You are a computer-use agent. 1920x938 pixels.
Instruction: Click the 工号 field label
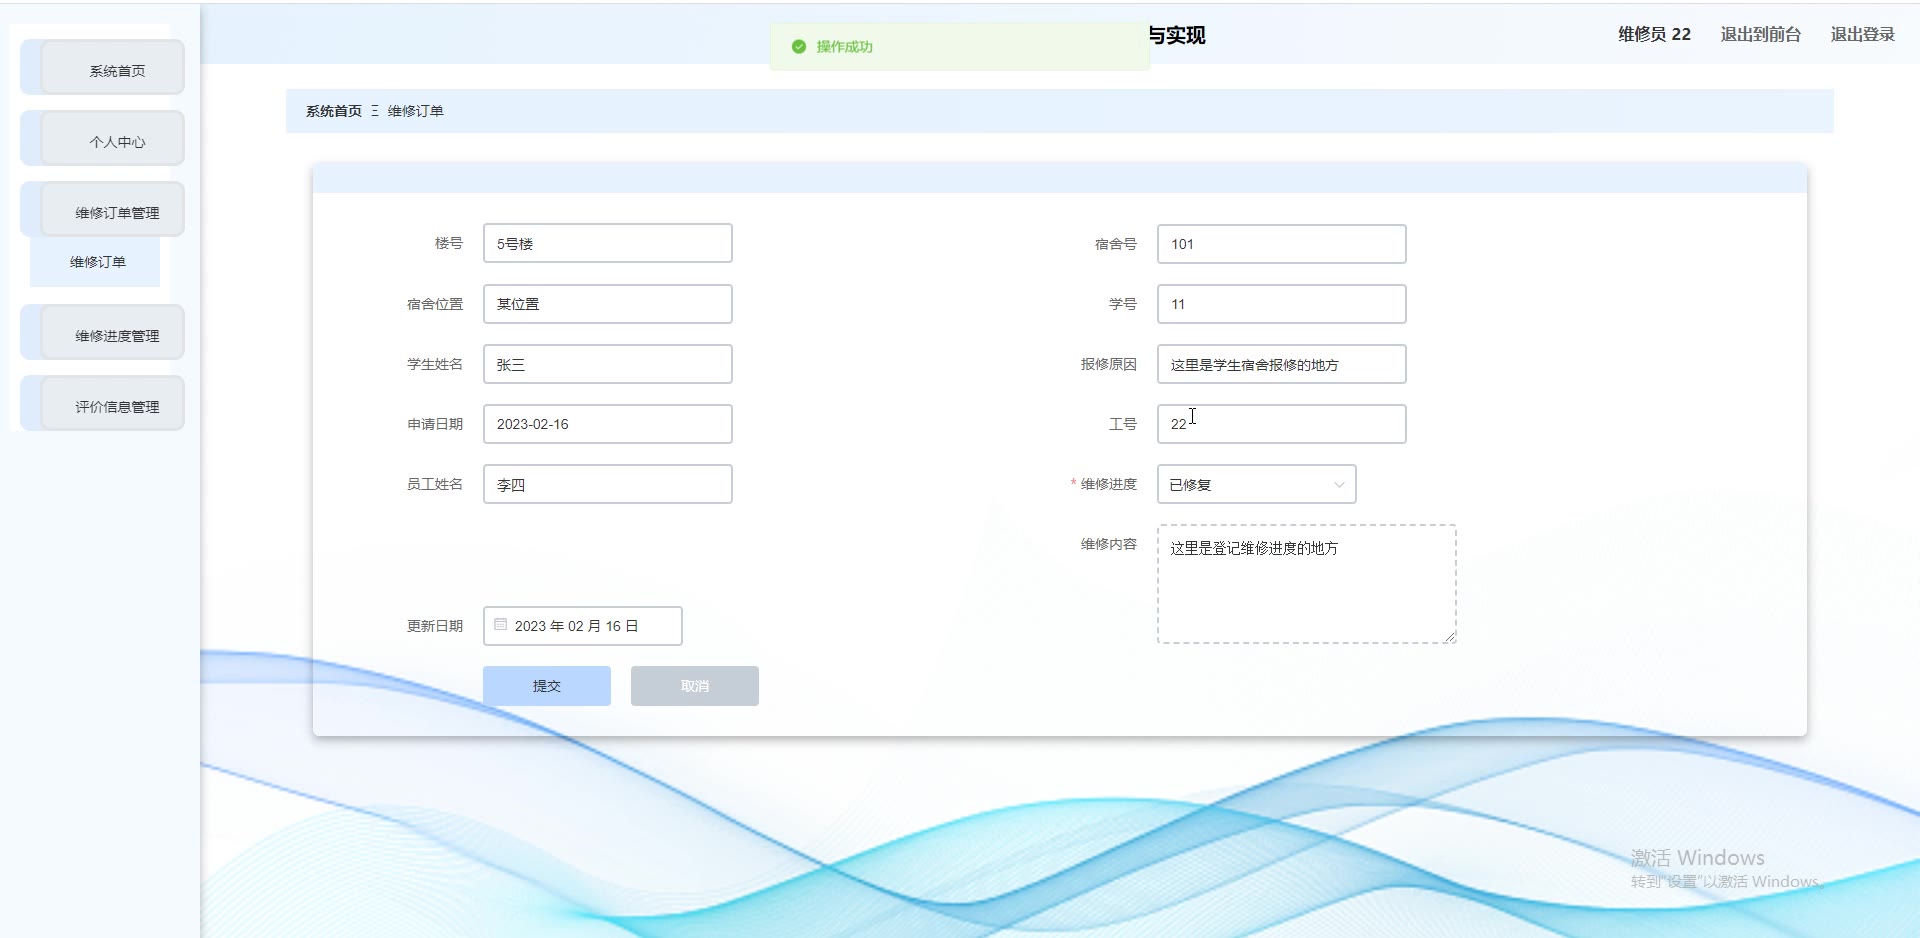(x=1123, y=424)
